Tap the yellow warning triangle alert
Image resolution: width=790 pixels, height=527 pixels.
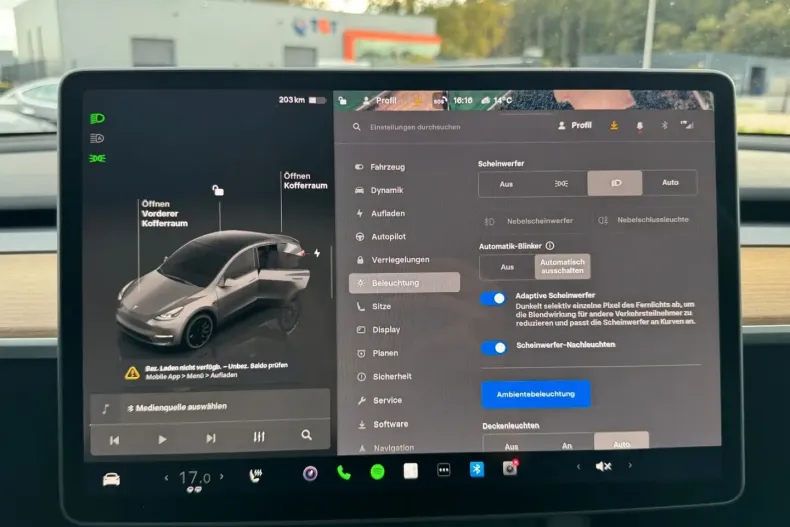132,373
